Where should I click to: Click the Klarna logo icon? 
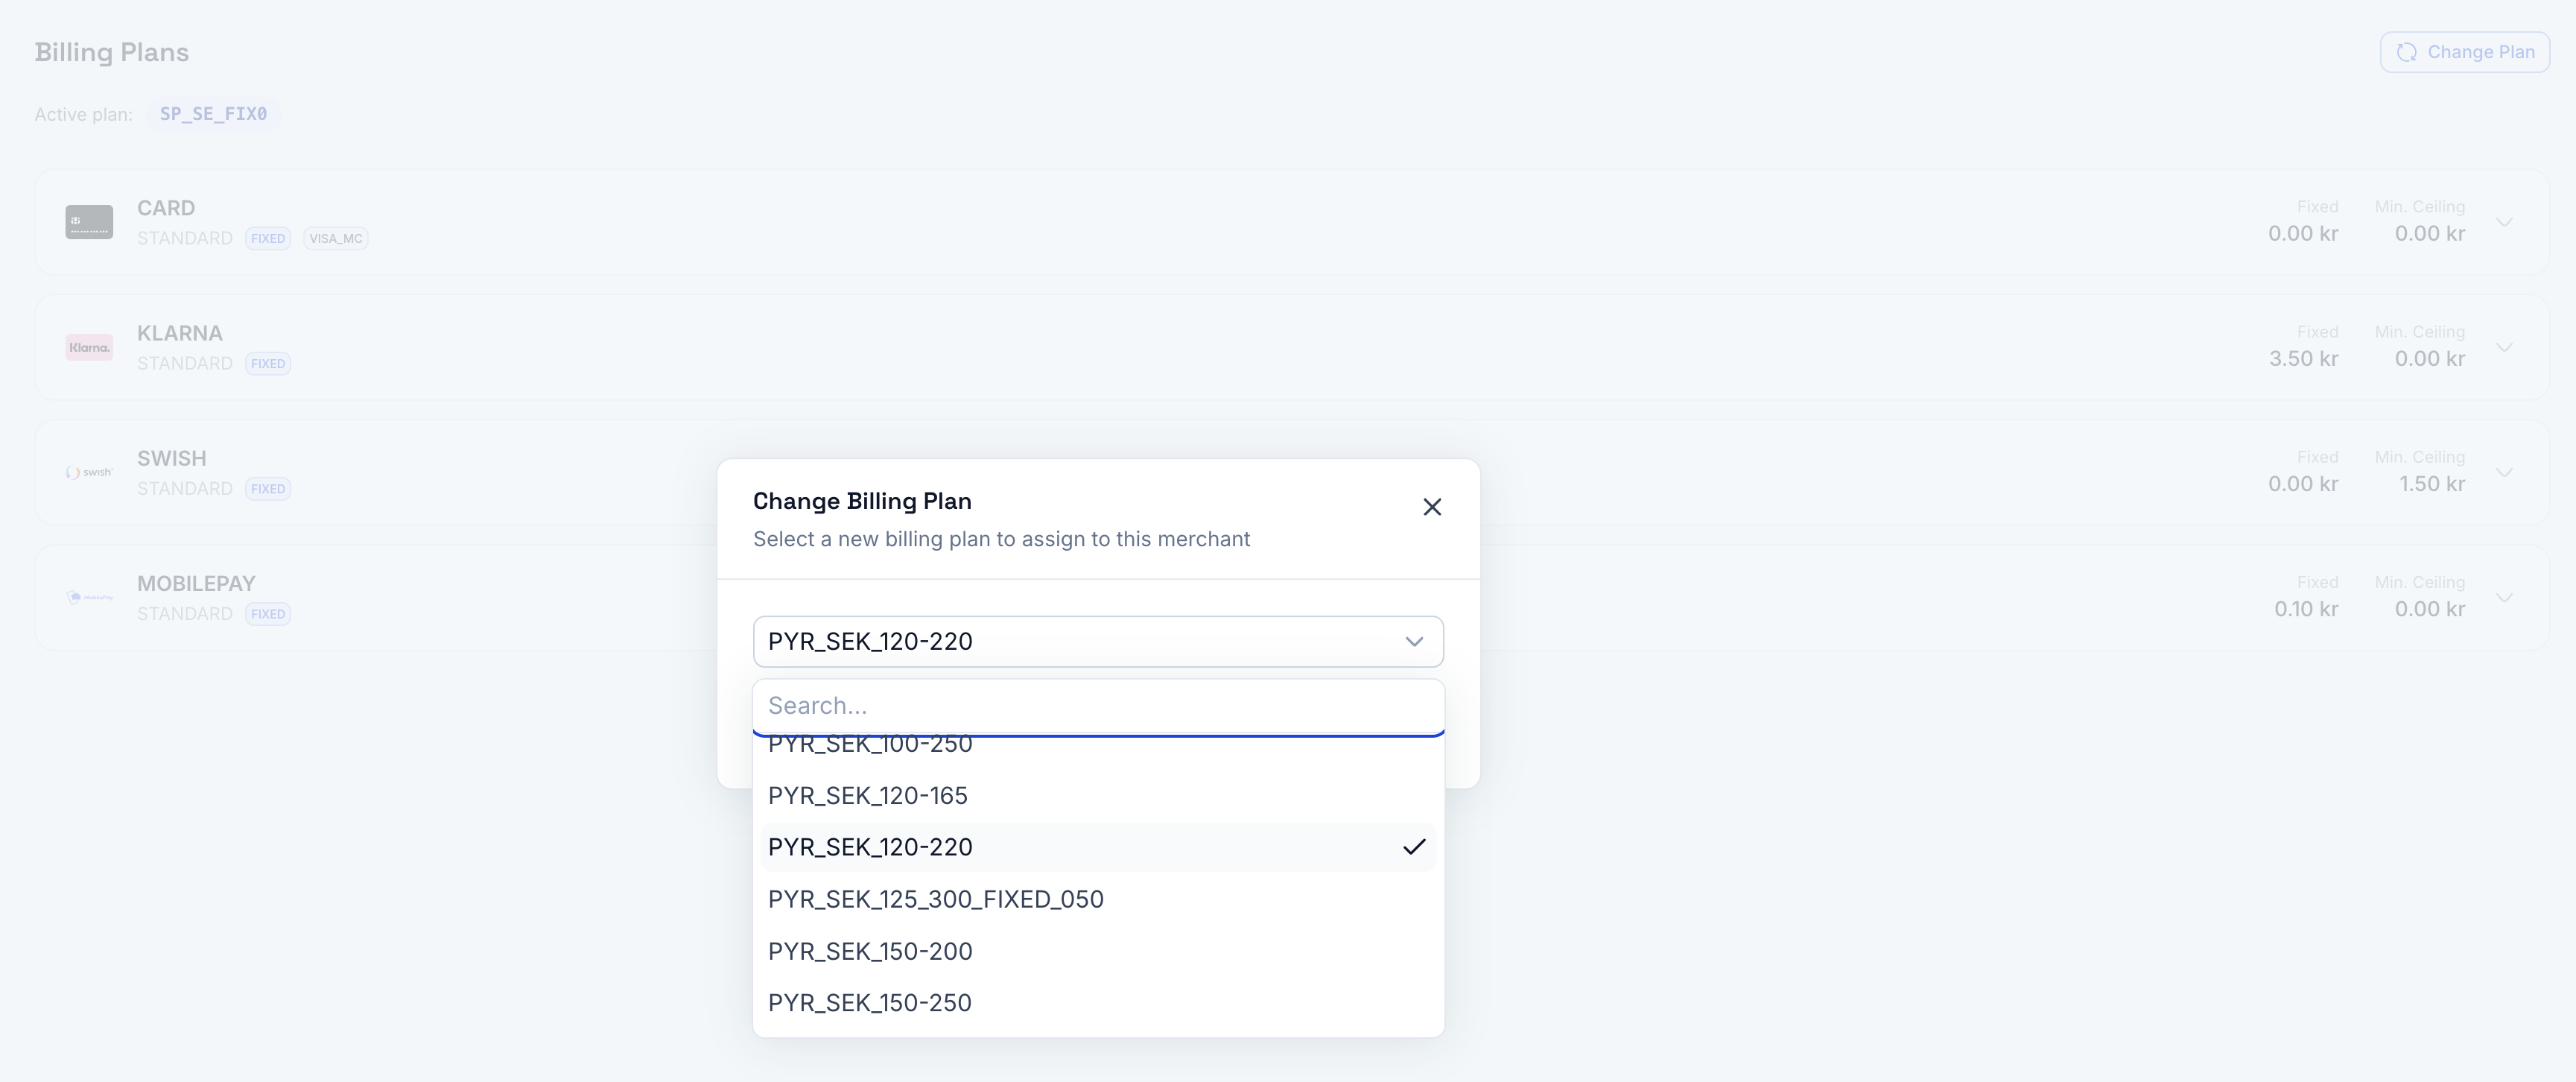(x=88, y=346)
